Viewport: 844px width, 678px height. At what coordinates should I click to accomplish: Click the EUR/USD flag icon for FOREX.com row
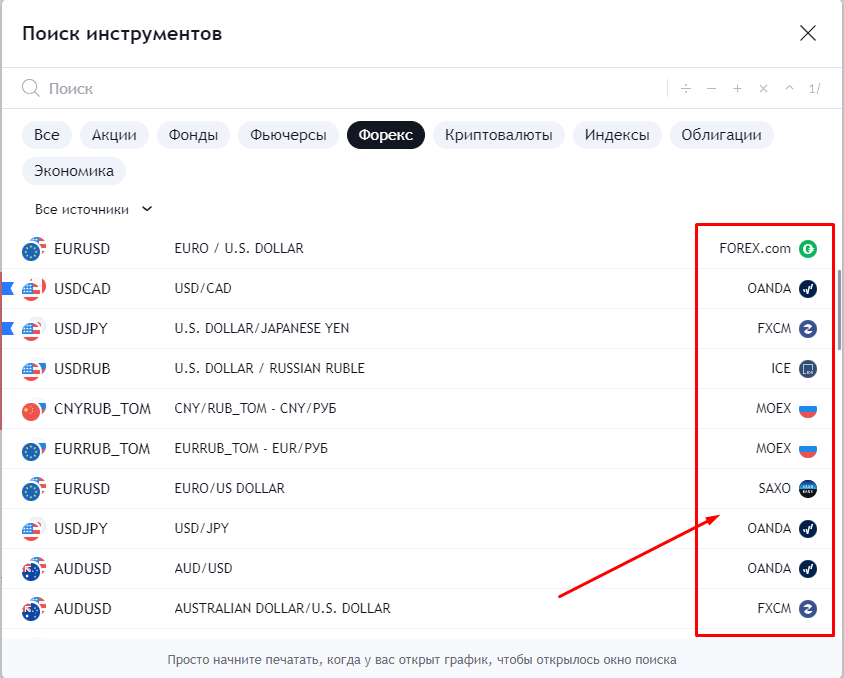point(33,249)
